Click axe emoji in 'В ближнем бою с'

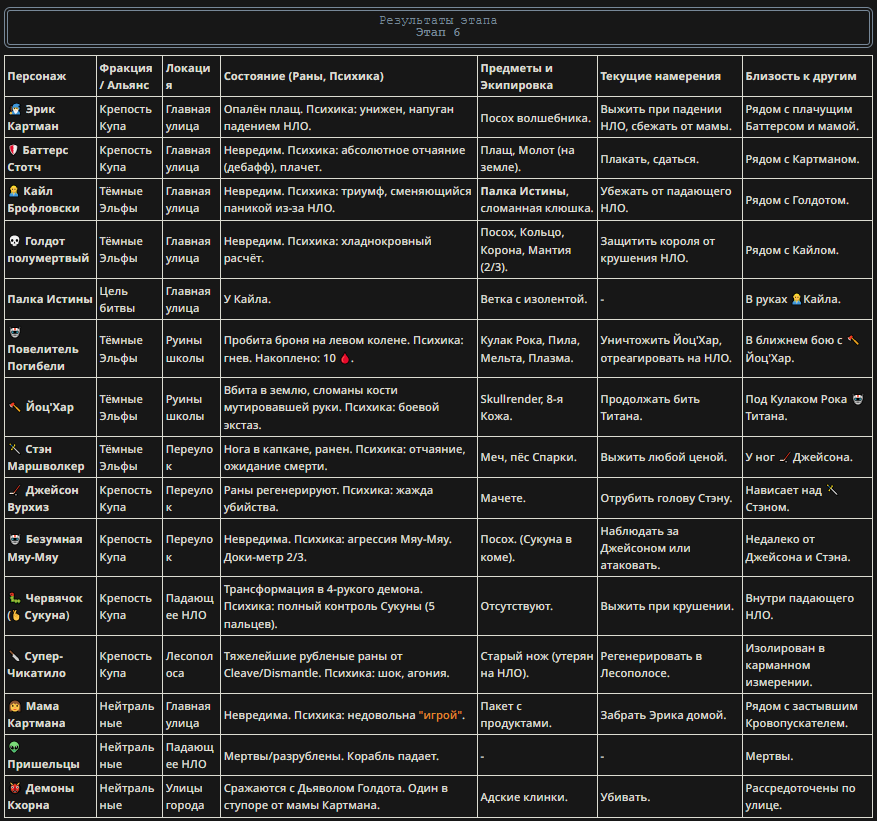pyautogui.click(x=853, y=340)
